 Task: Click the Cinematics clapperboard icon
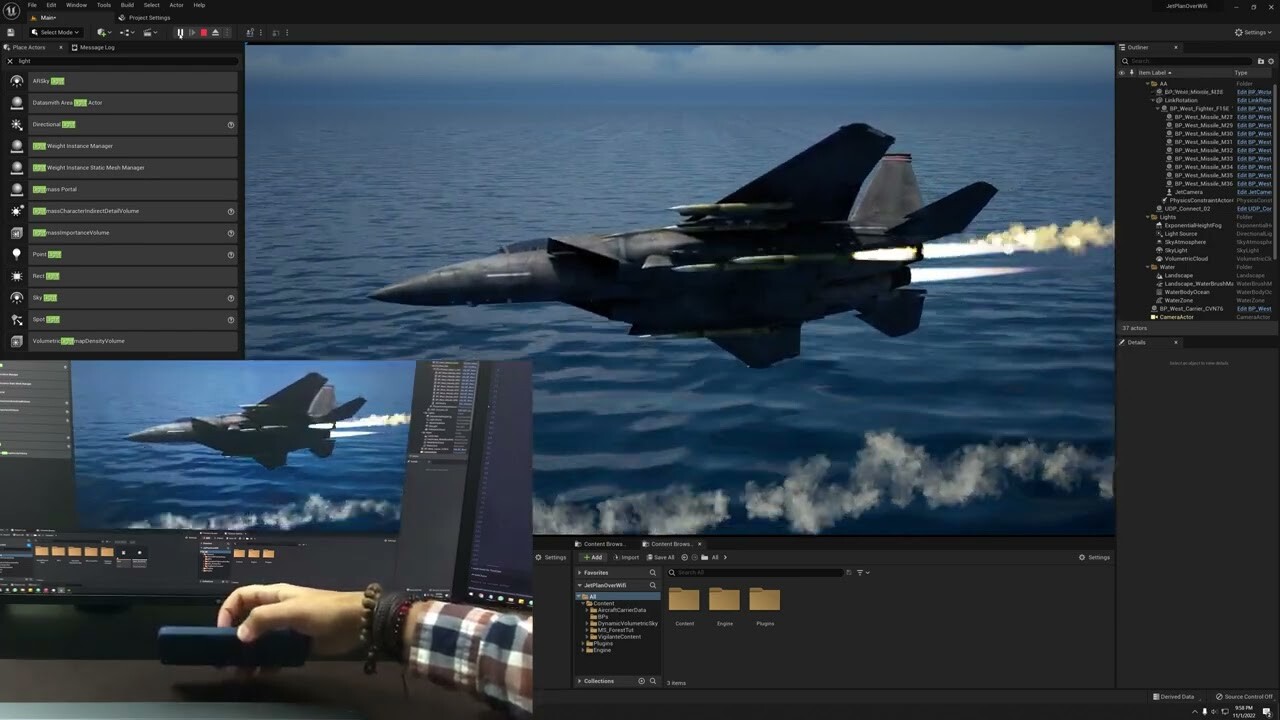(150, 32)
